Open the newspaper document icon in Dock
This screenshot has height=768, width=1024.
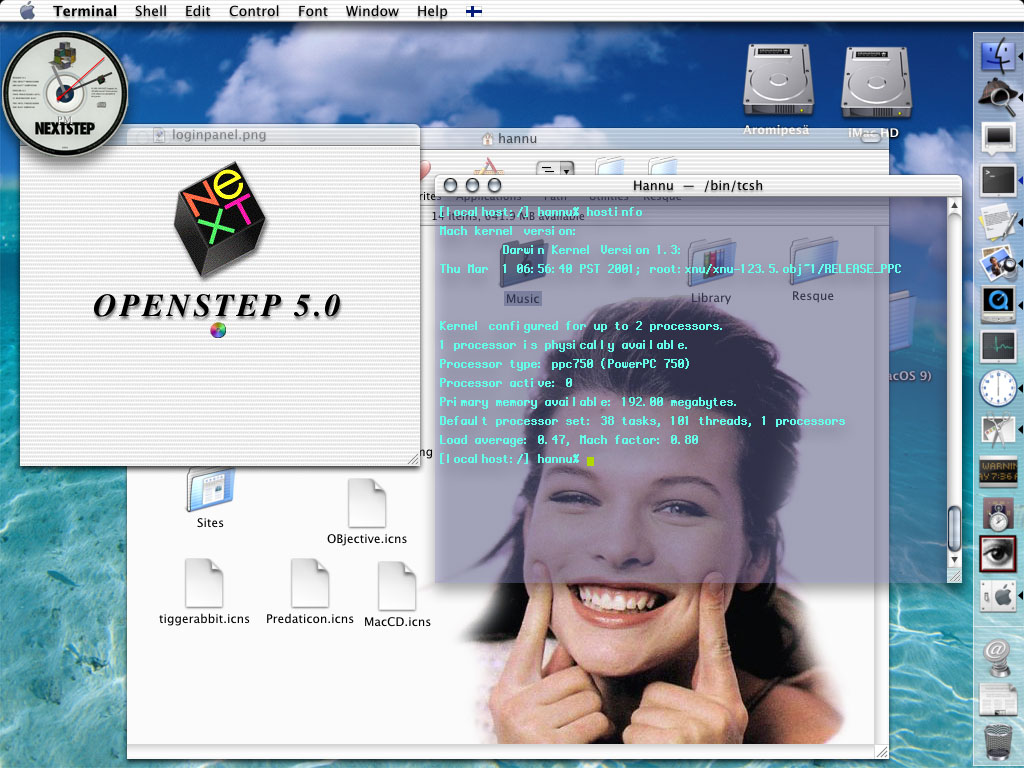click(998, 700)
